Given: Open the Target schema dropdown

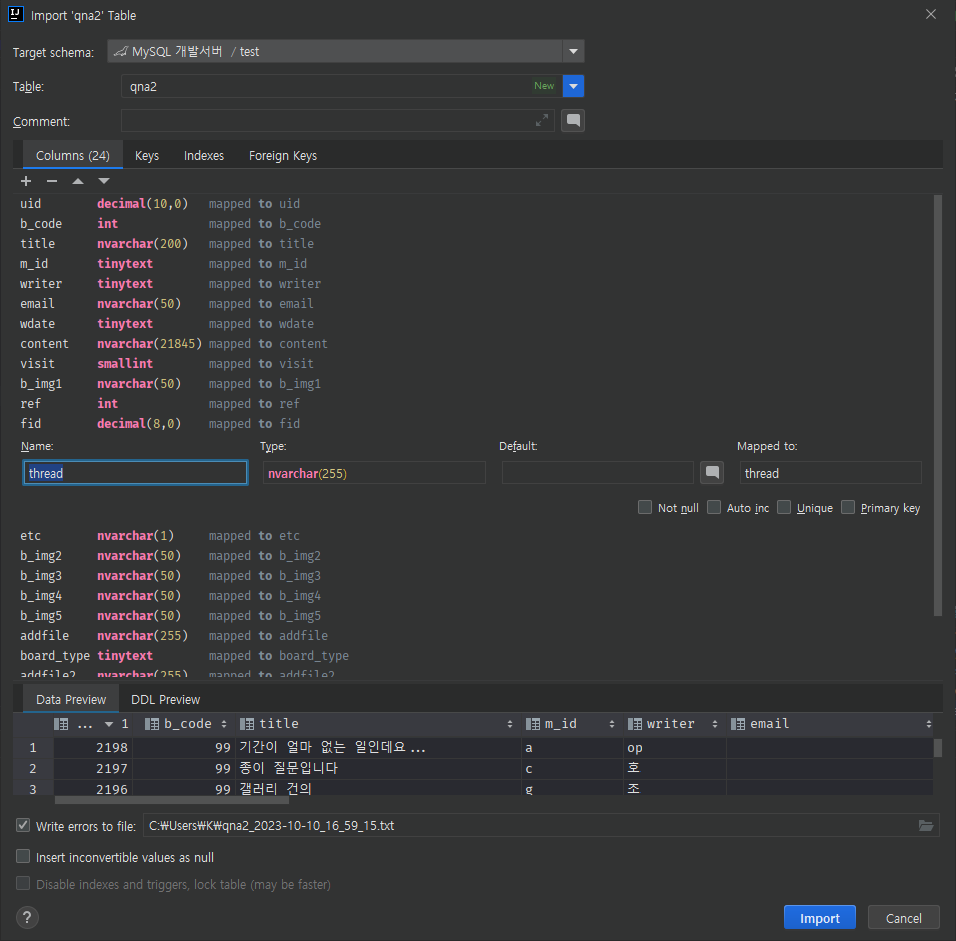Looking at the screenshot, I should [x=572, y=52].
